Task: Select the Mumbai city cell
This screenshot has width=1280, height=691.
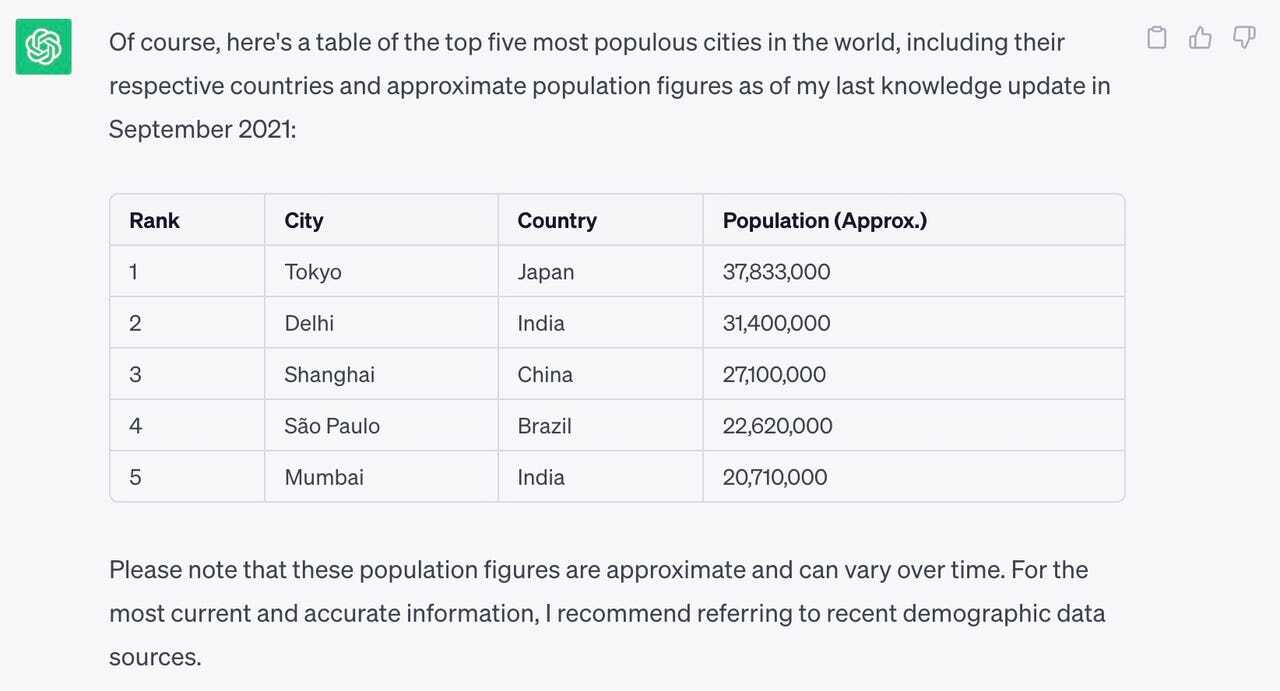Action: [324, 477]
